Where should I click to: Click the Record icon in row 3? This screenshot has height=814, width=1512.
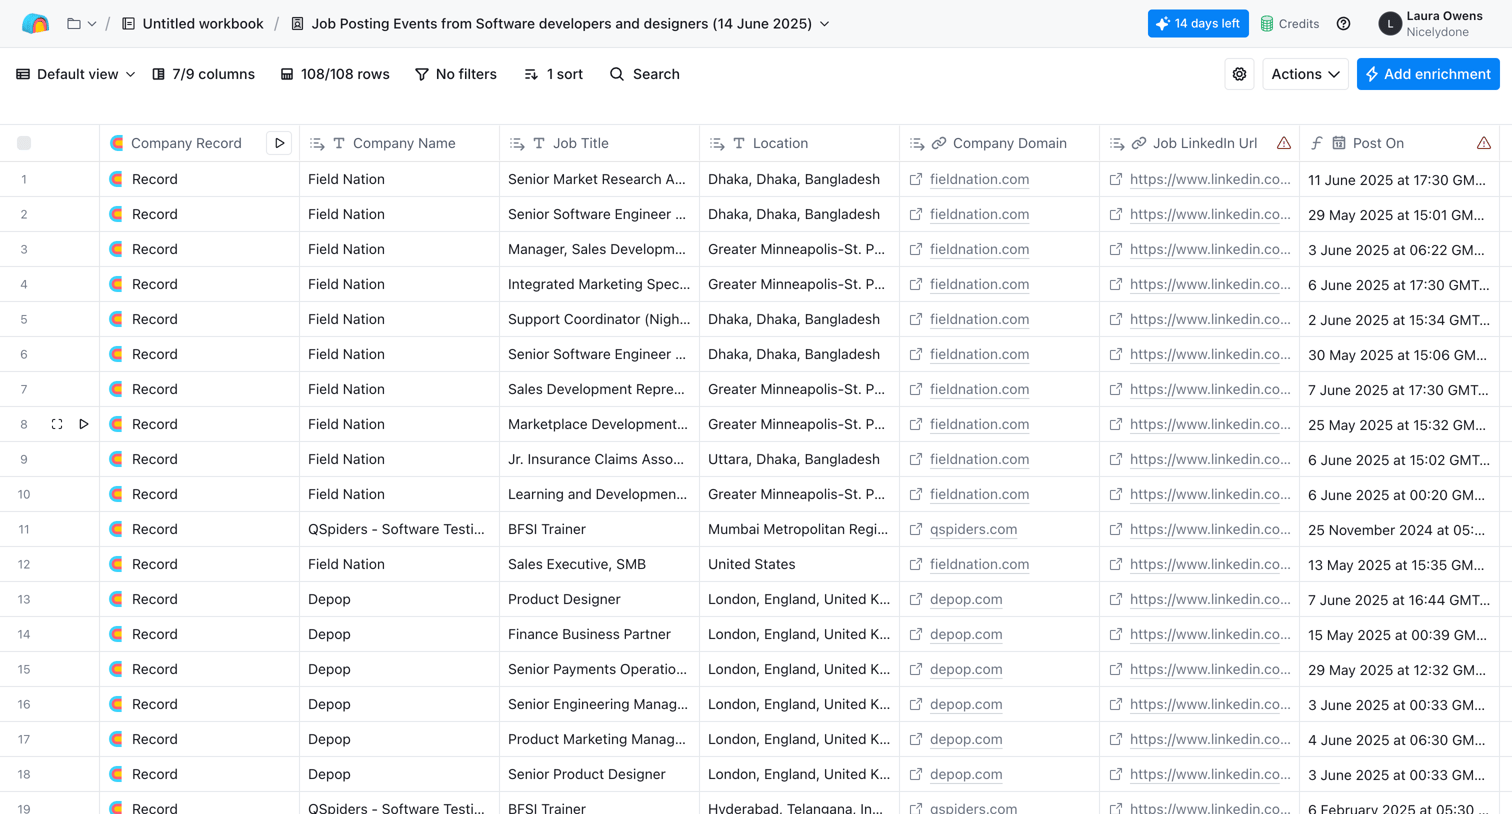(116, 249)
